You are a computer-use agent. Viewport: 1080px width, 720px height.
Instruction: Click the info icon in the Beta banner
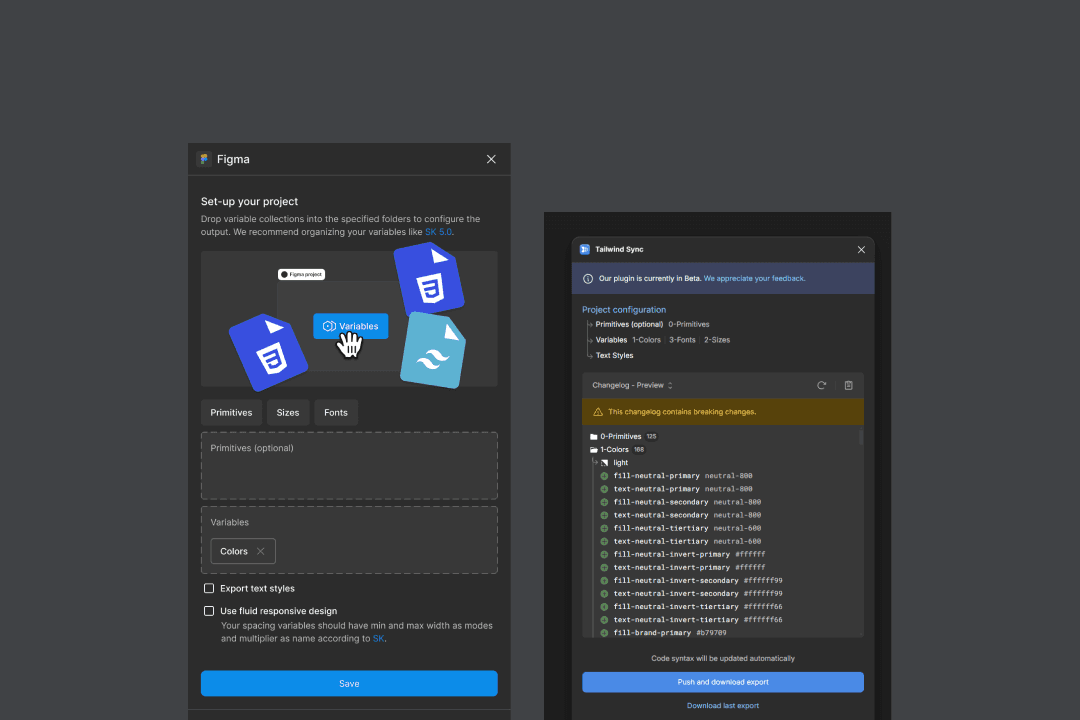[588, 279]
